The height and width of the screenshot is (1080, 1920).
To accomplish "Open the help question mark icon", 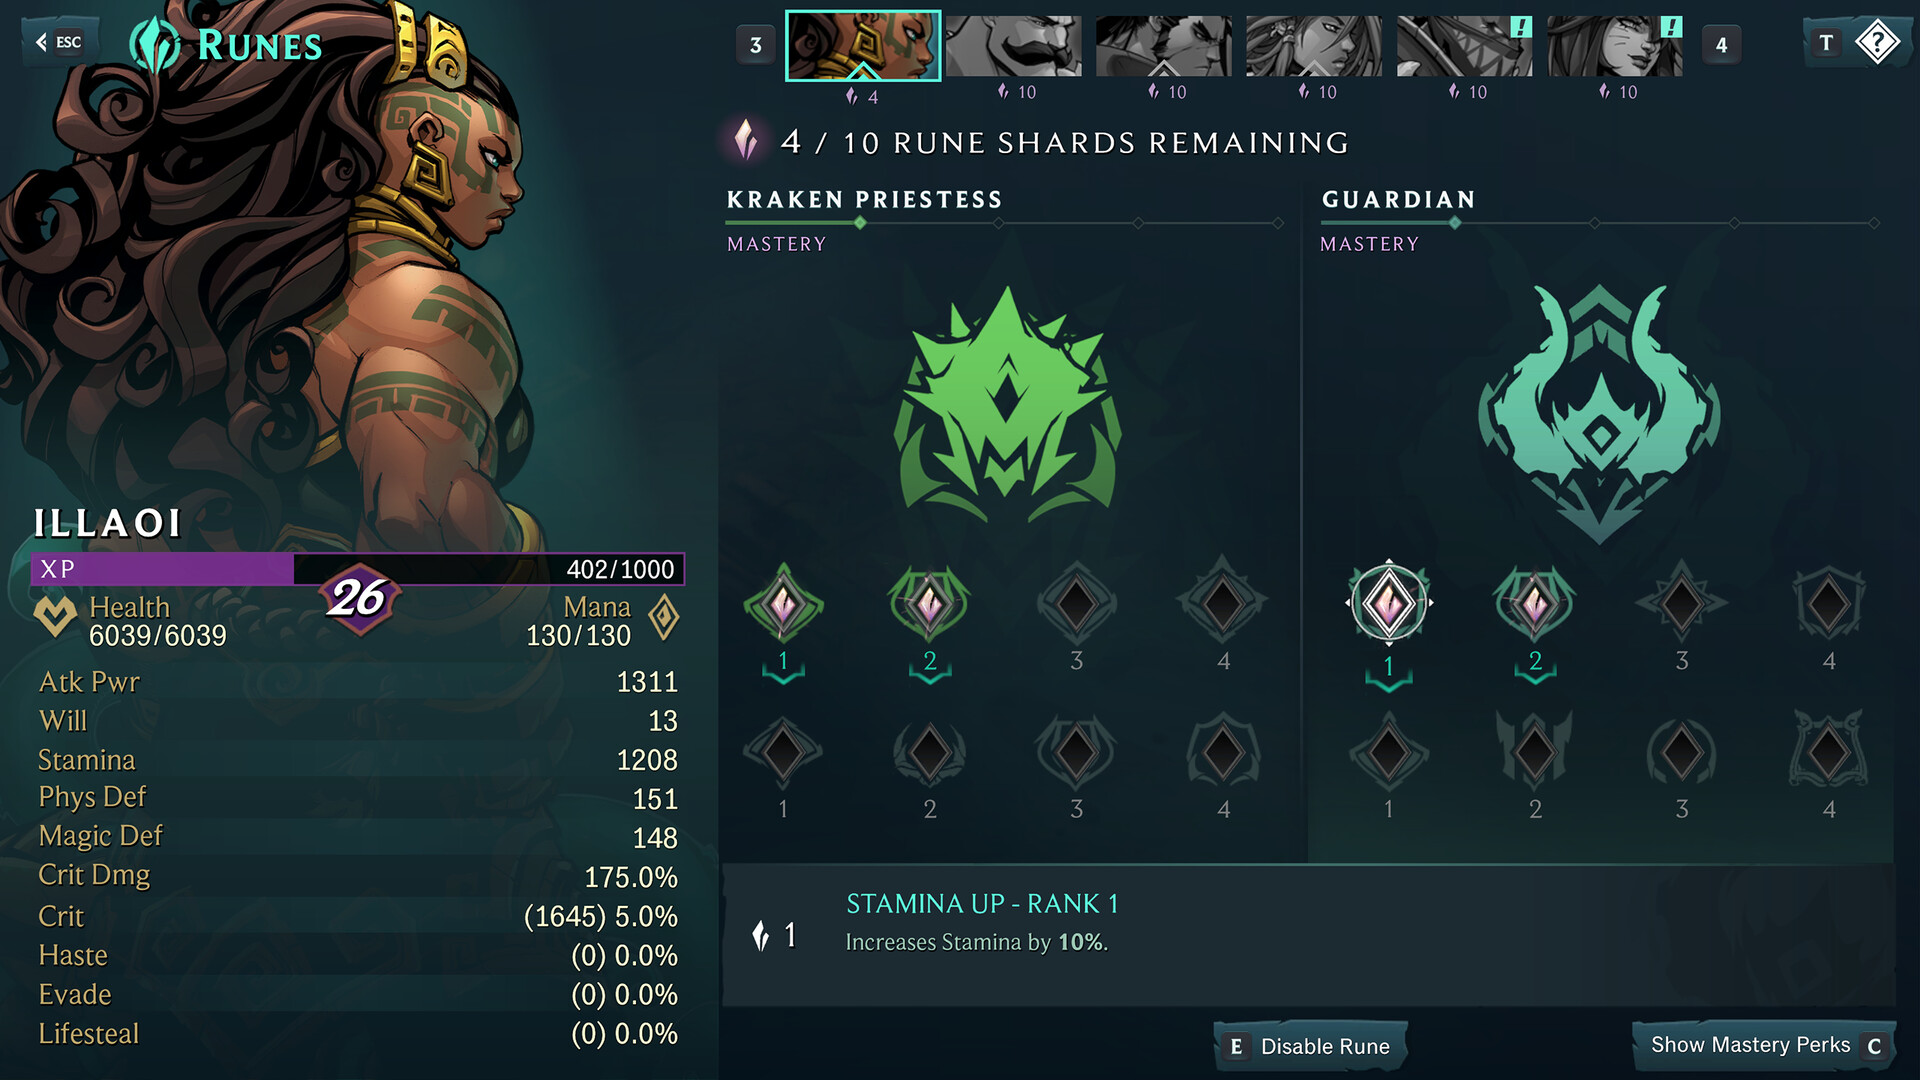I will 1877,43.
